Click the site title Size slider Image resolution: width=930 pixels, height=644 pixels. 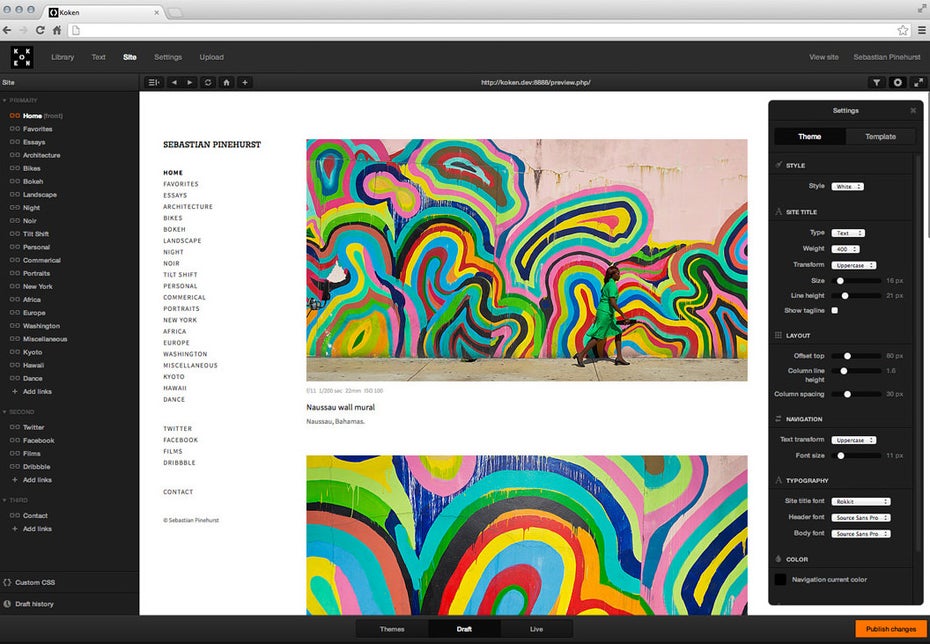856,280
